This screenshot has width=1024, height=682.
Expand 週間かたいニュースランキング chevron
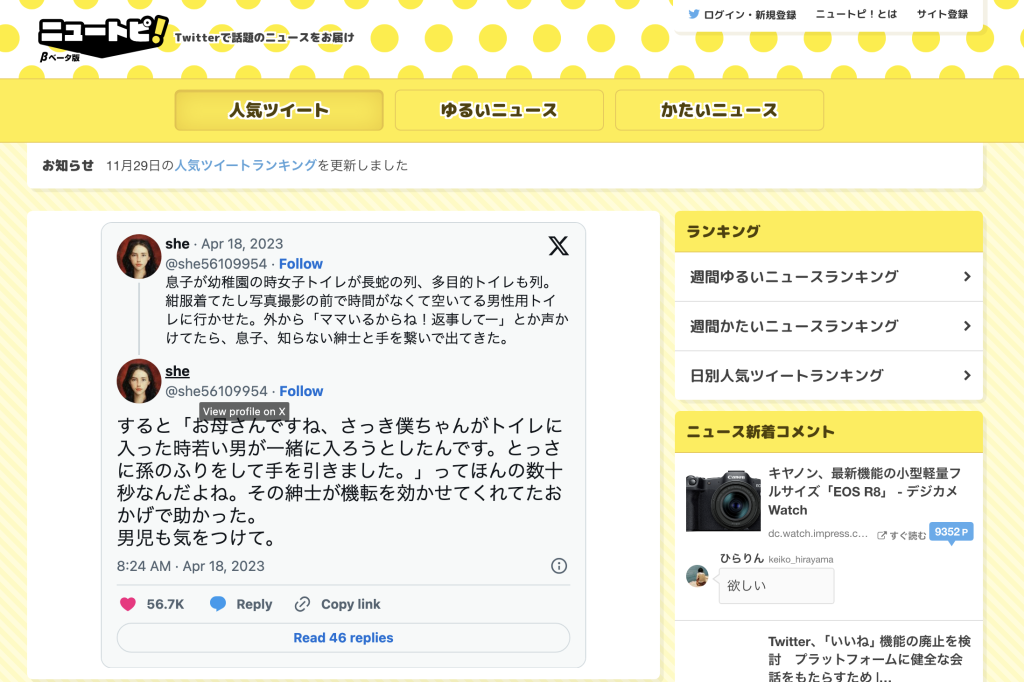(966, 326)
